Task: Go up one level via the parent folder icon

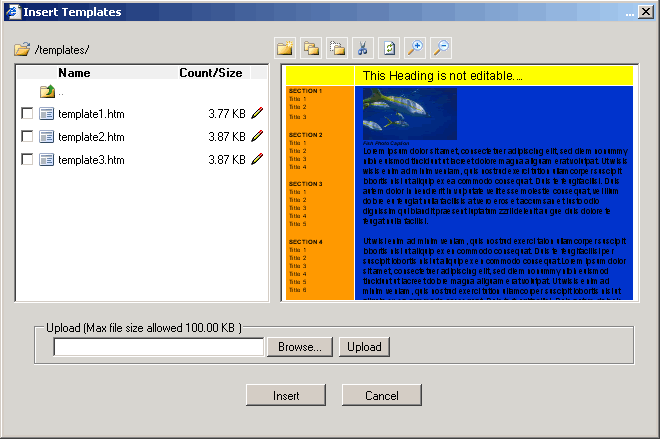Action: [x=48, y=91]
